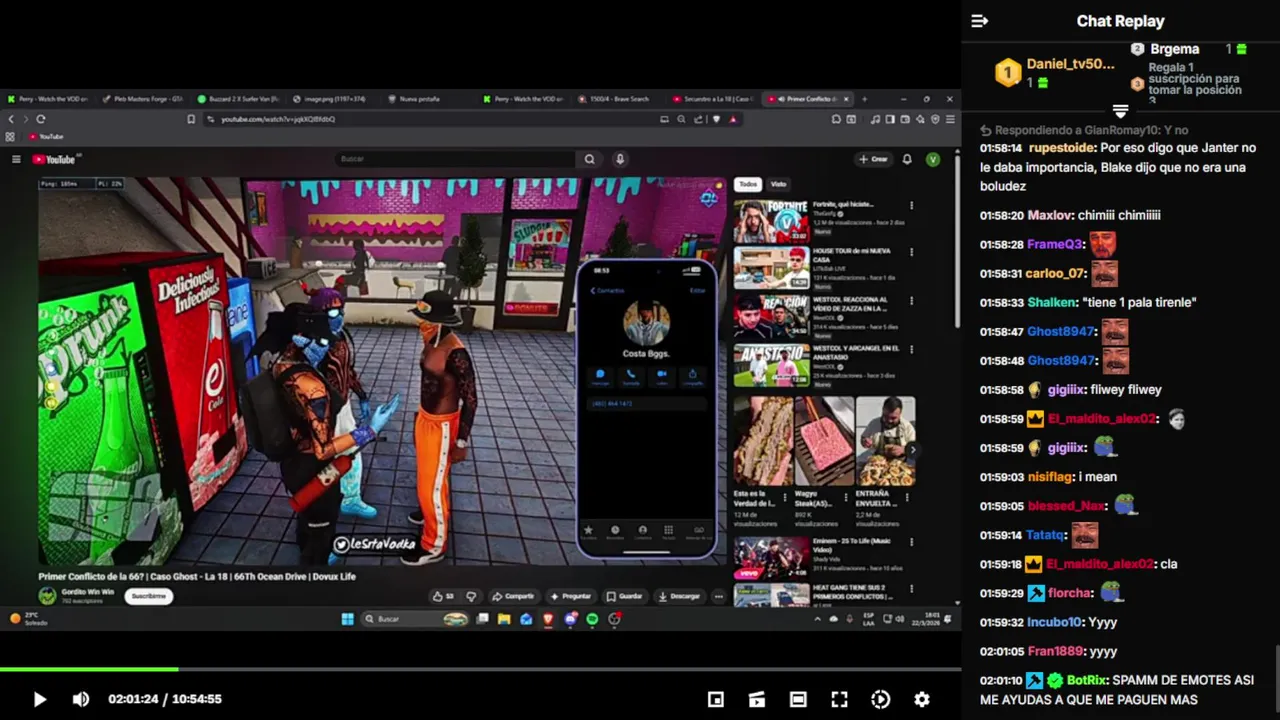Click the timestamp 02:01:05 in chat
Screen dimensions: 1280x720
click(1002, 651)
